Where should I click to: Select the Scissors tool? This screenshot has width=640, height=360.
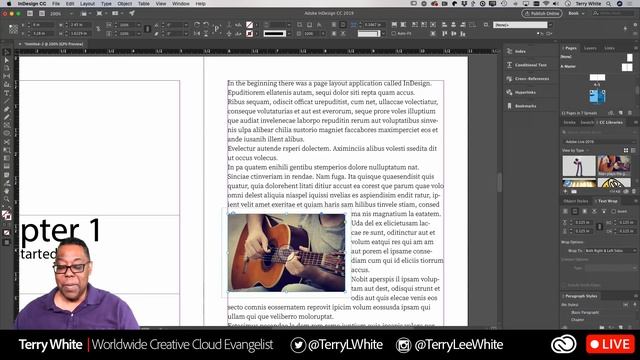(x=7, y=142)
